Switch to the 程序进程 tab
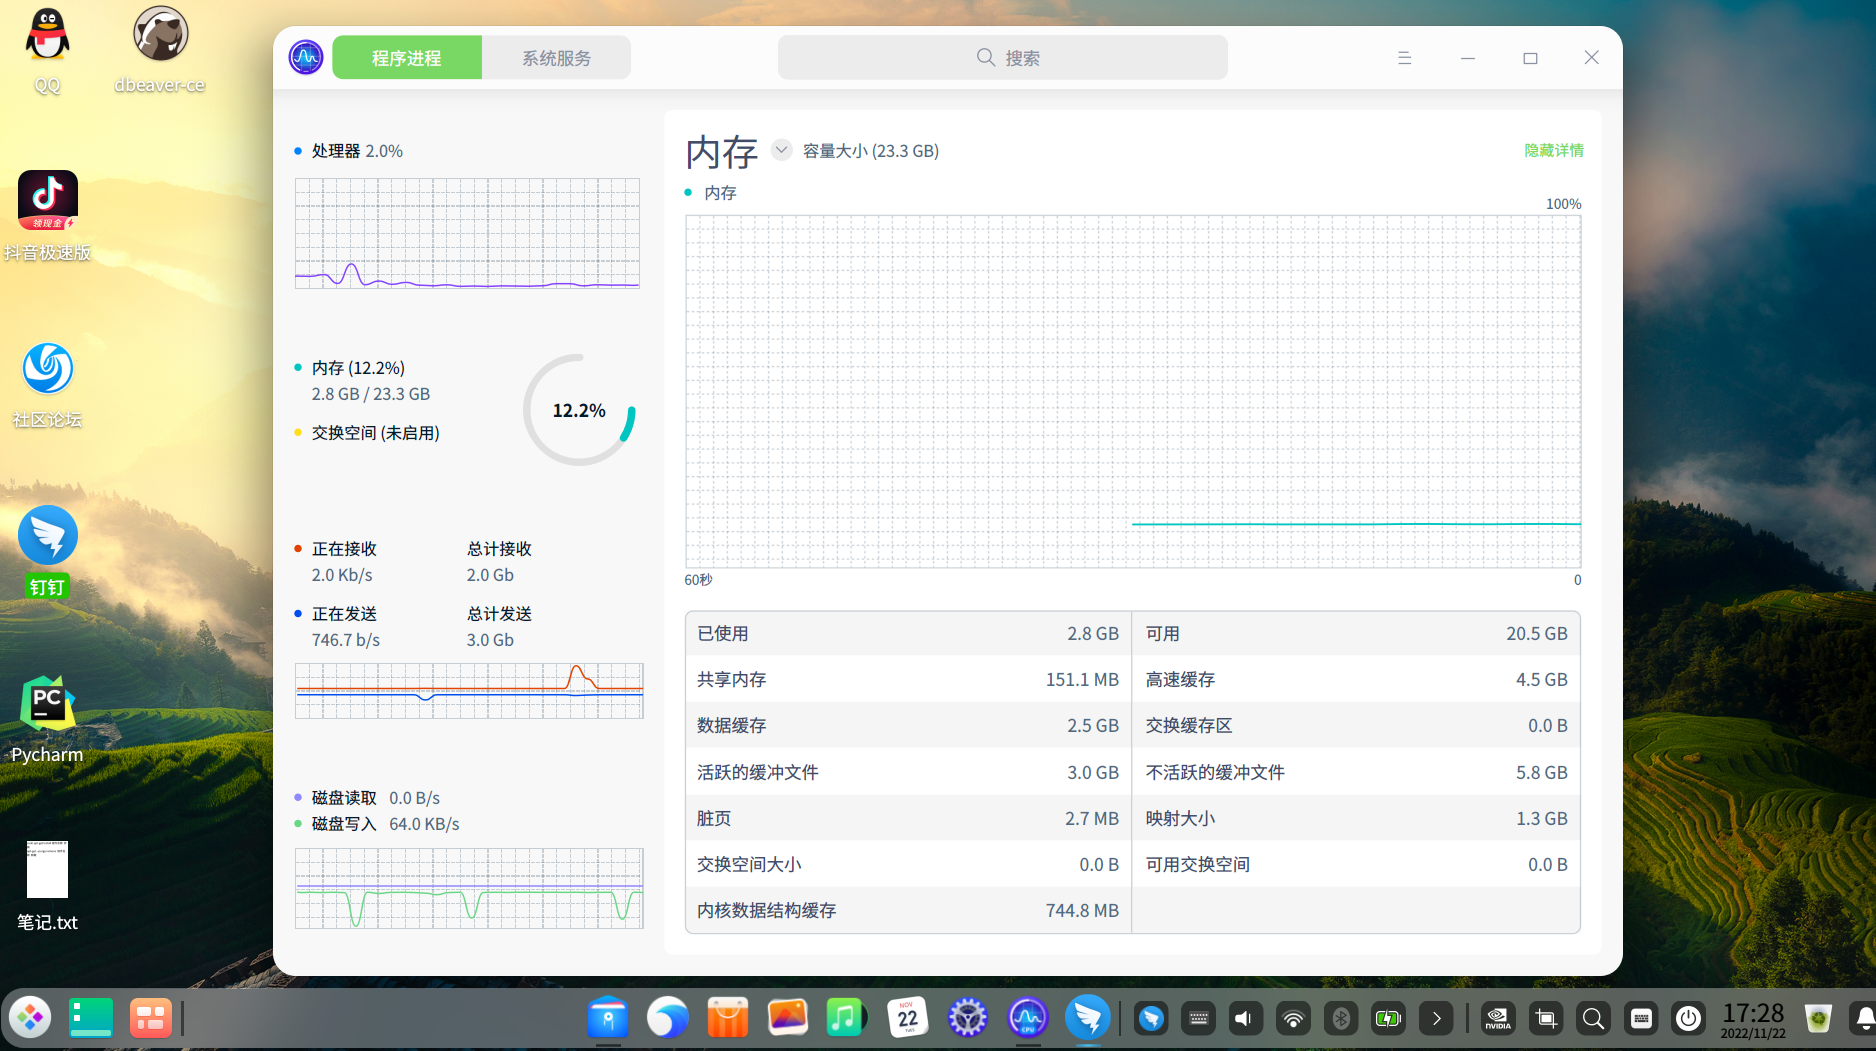The width and height of the screenshot is (1876, 1051). 407,58
